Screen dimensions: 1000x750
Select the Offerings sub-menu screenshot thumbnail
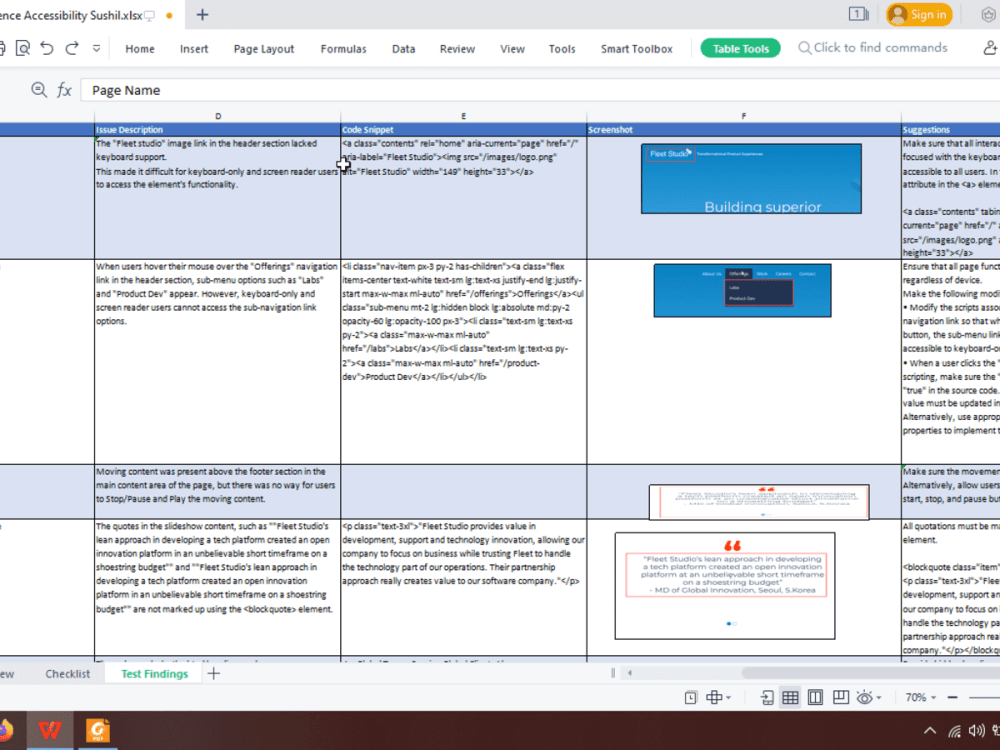point(742,290)
